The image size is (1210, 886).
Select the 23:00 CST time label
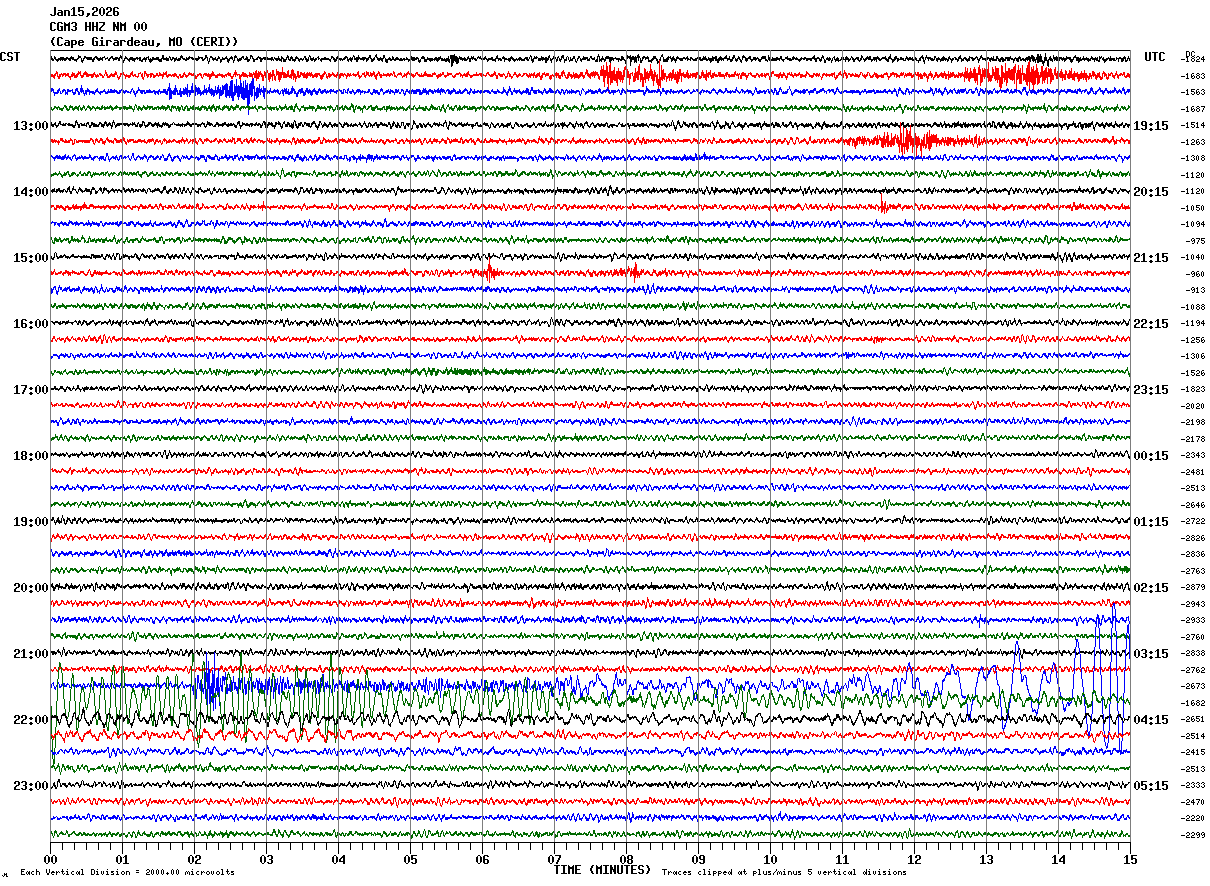[30, 786]
